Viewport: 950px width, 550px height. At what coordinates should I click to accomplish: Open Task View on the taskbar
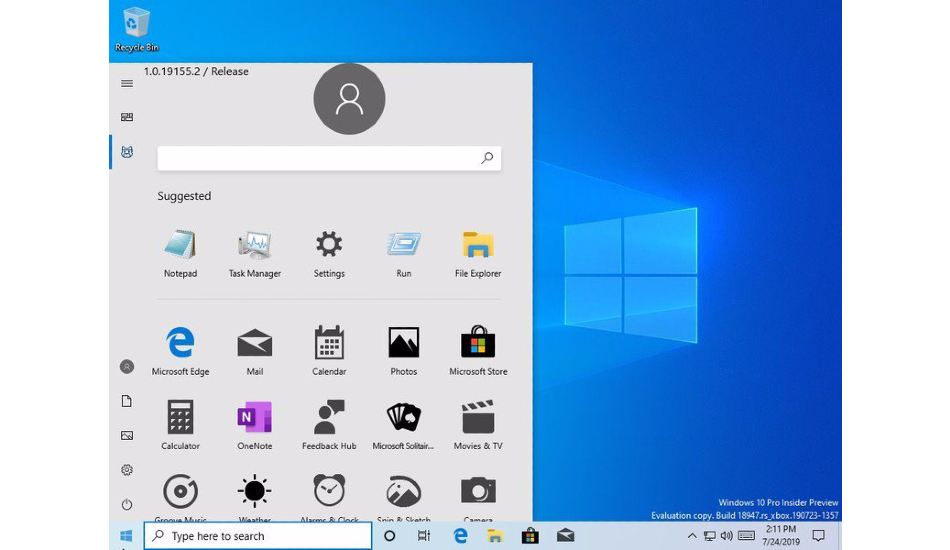[424, 536]
